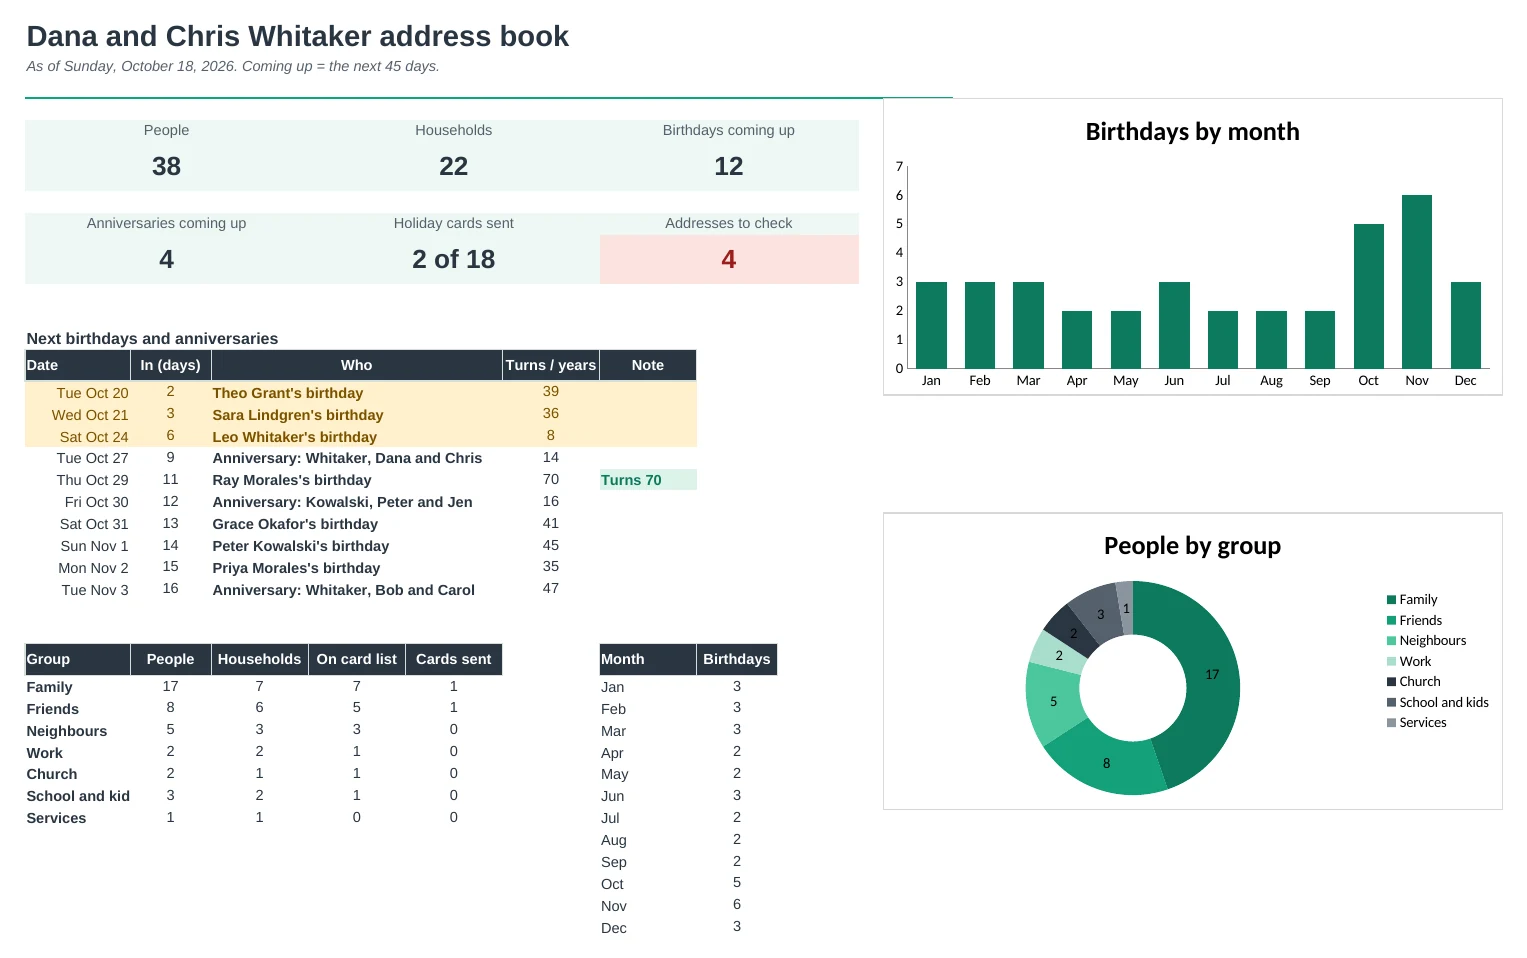This screenshot has width=1527, height=958.
Task: Click the Family donut segment labeled 17
Action: (1212, 675)
